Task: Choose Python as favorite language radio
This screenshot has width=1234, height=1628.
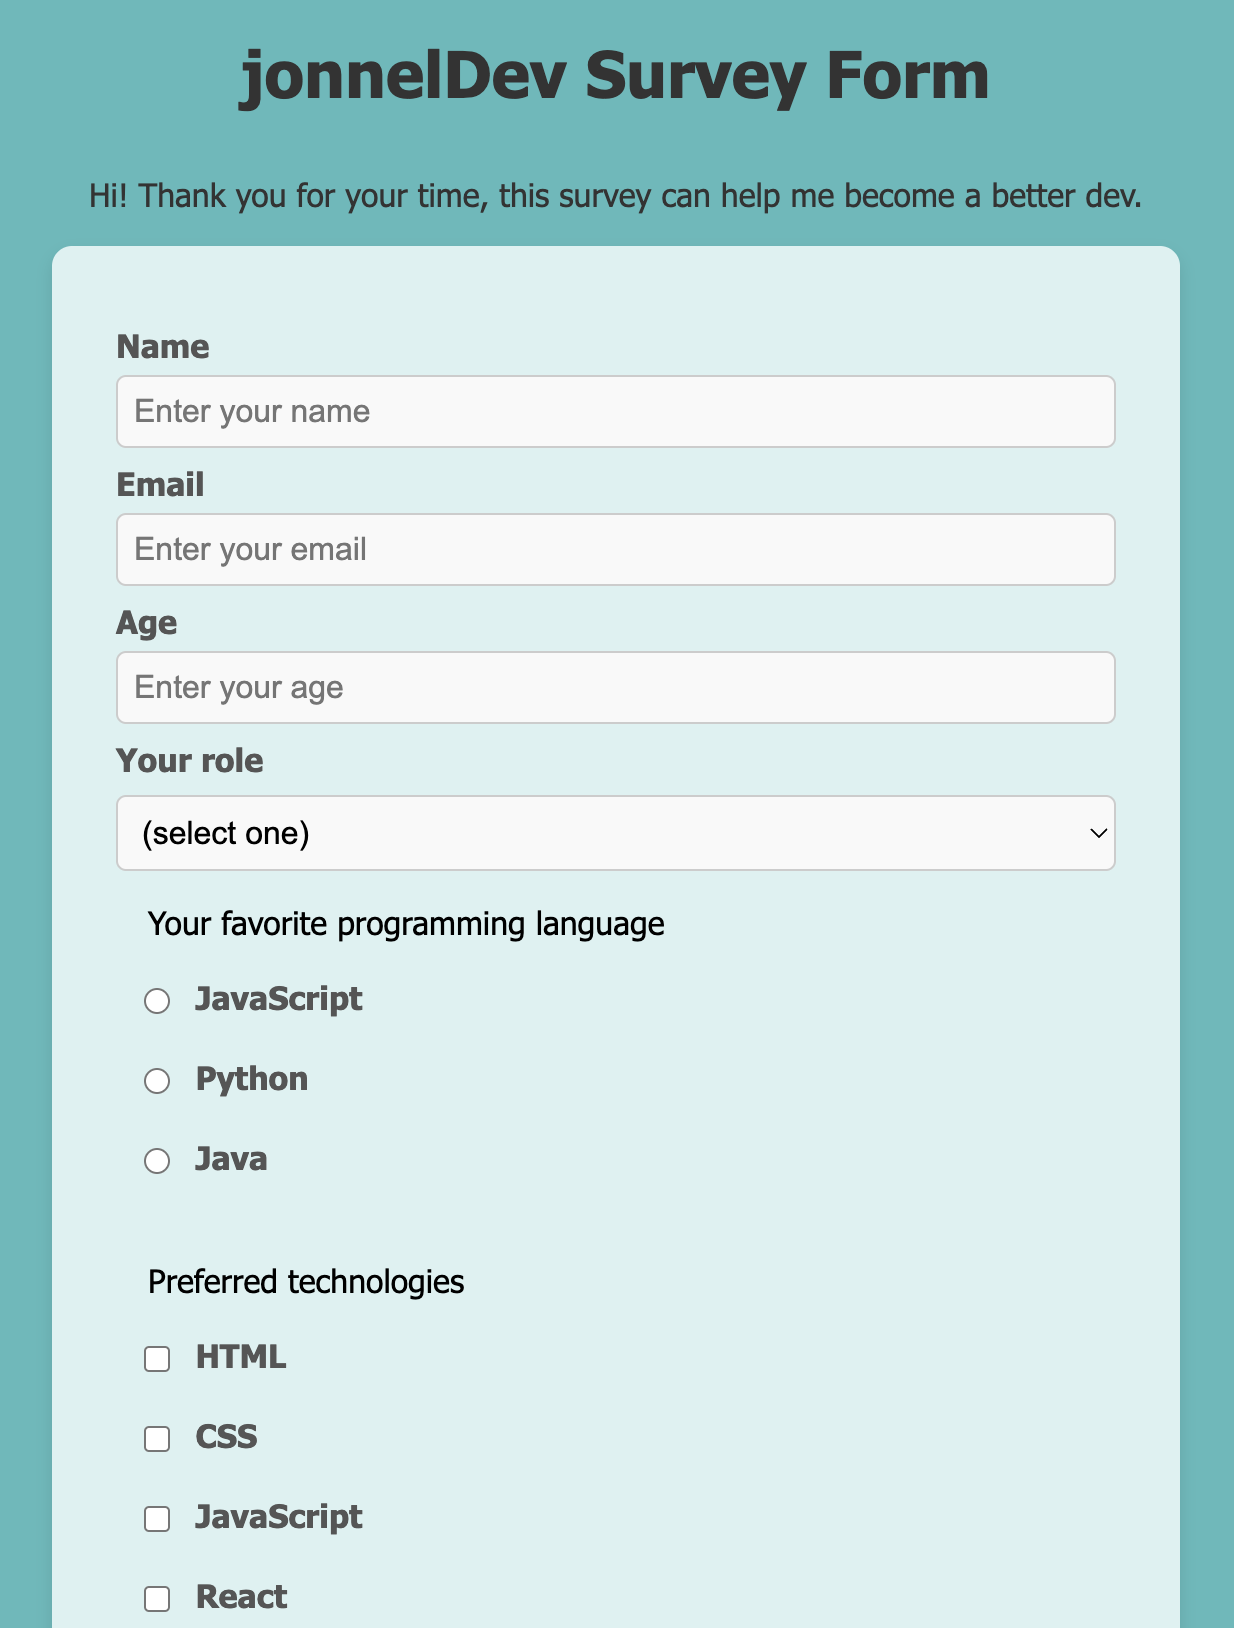Action: coord(157,1081)
